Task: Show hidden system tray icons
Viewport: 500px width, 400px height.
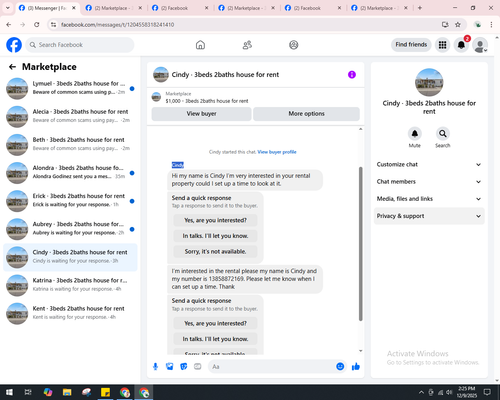Action: point(421,392)
